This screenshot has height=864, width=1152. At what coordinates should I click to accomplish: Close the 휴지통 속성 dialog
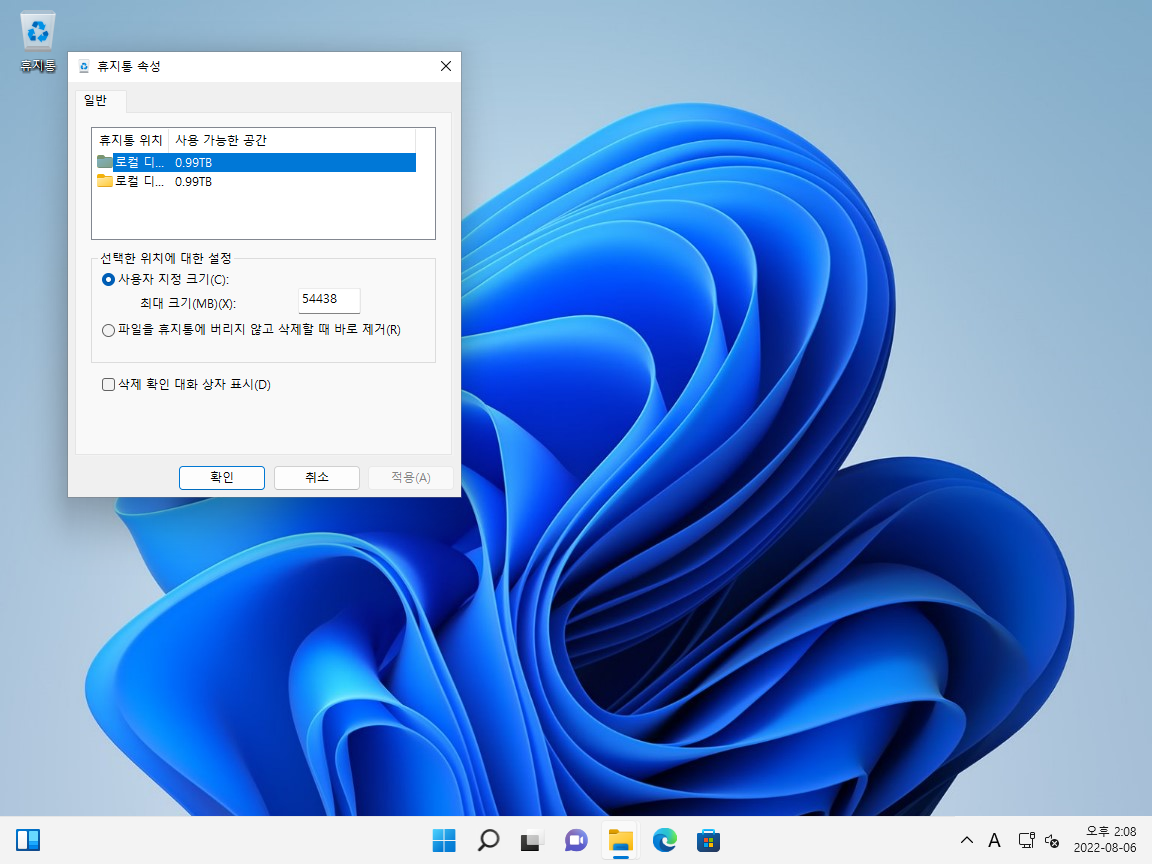445,66
